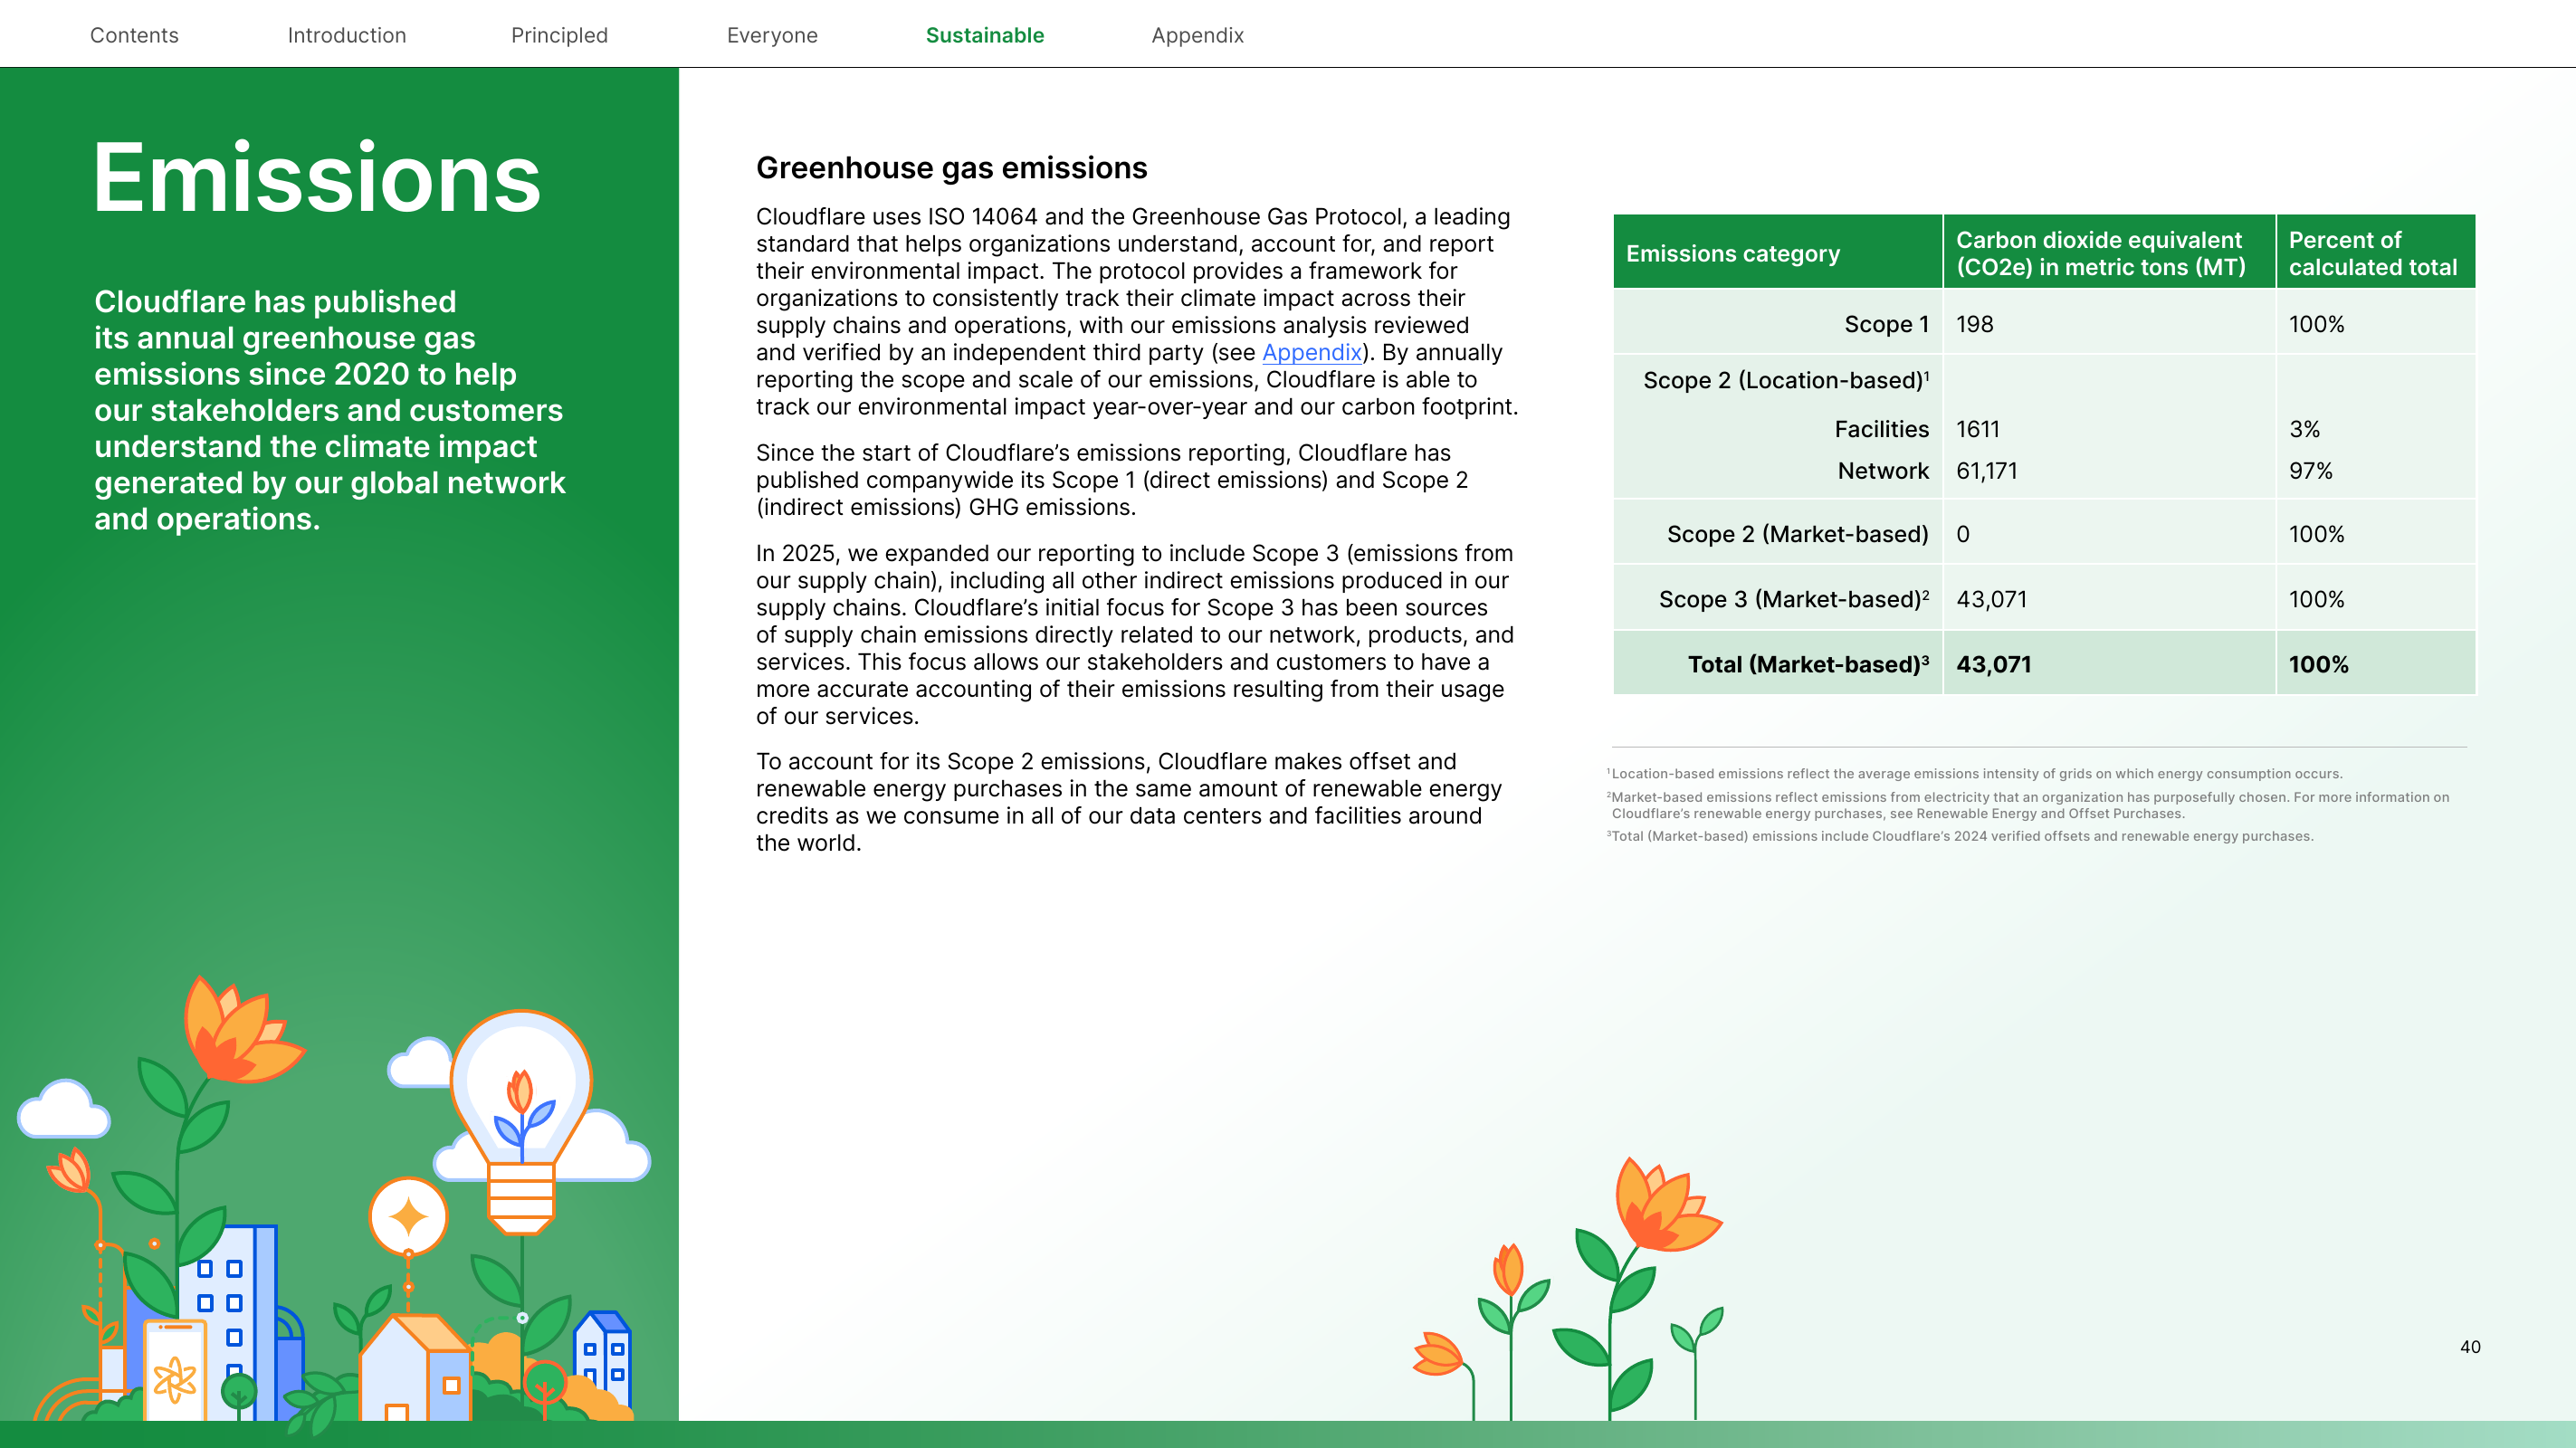Go to the Introduction section

pyautogui.click(x=346, y=35)
